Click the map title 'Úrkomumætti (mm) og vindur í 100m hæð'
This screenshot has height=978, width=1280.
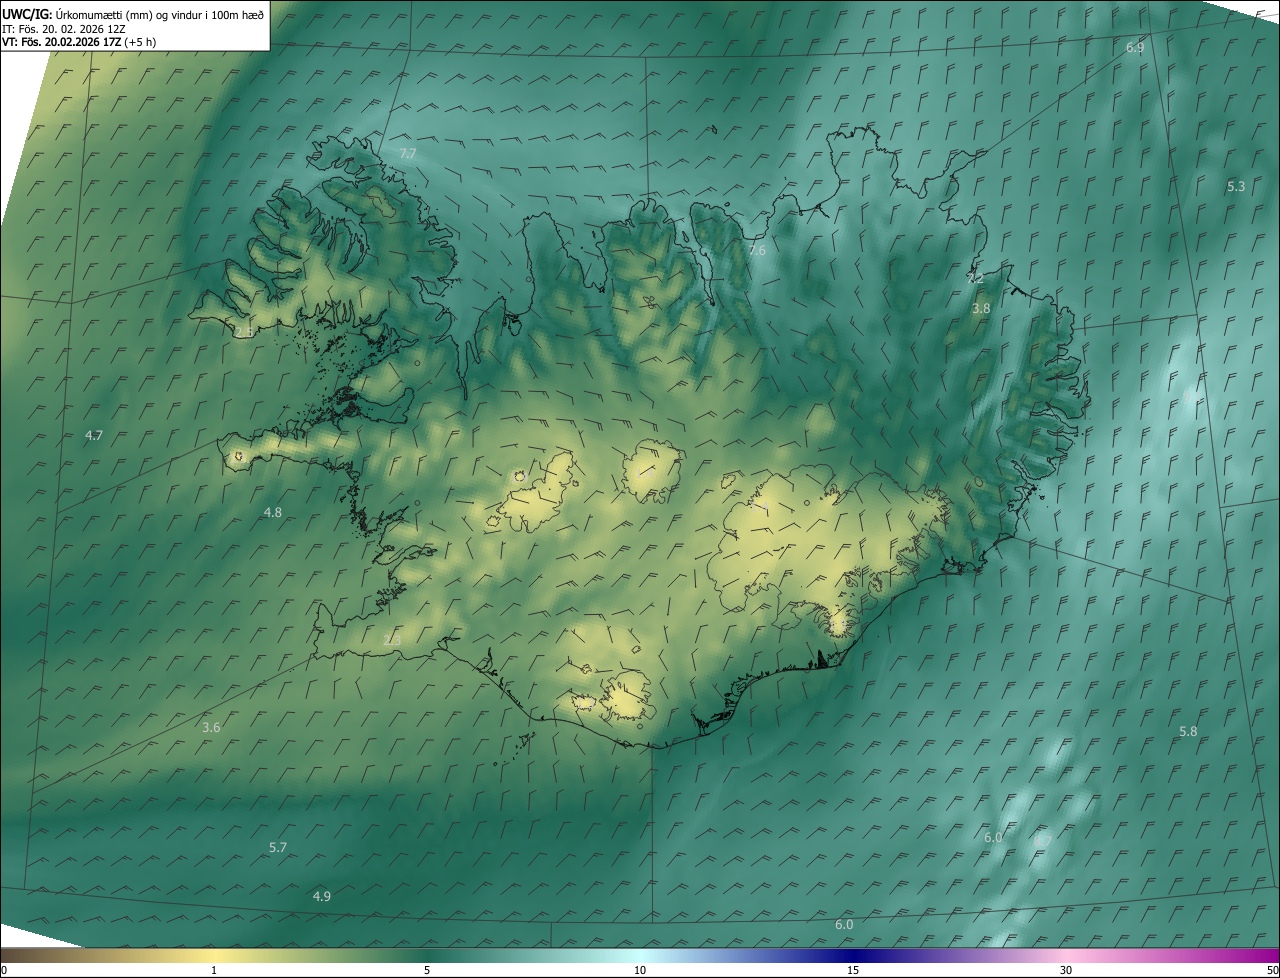(160, 13)
